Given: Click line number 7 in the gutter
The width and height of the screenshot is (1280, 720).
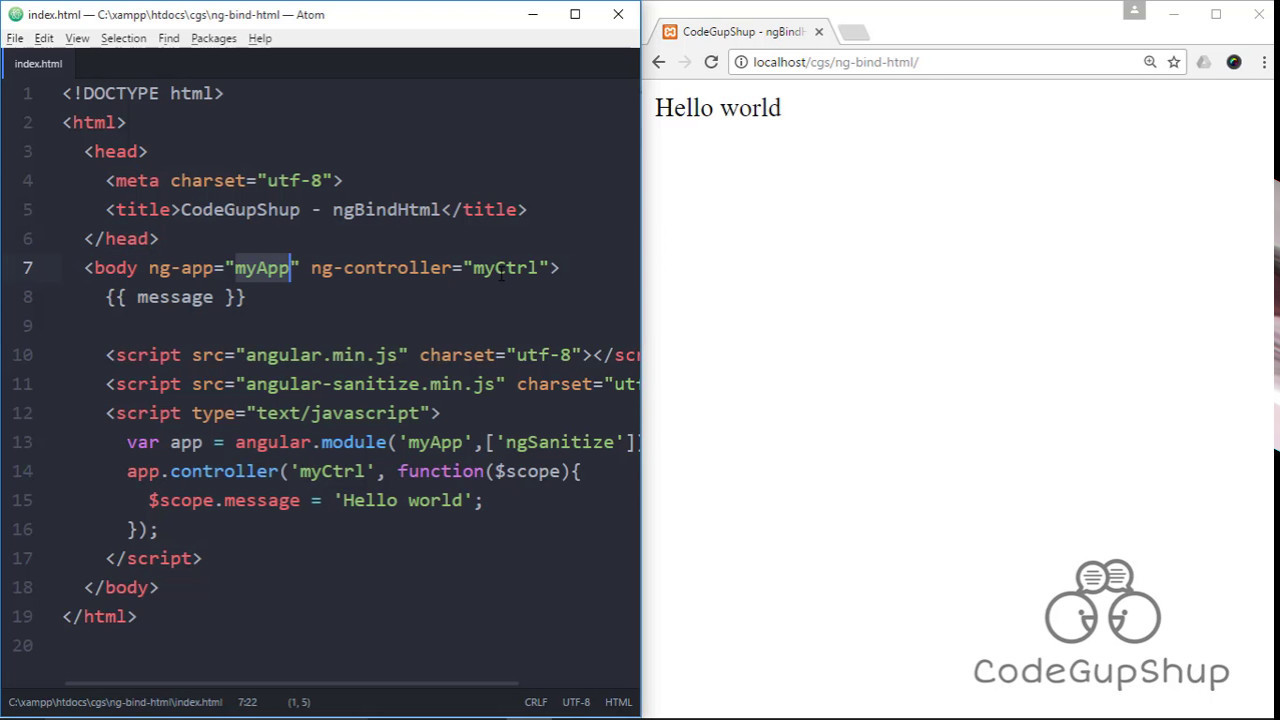Looking at the screenshot, I should (27, 268).
